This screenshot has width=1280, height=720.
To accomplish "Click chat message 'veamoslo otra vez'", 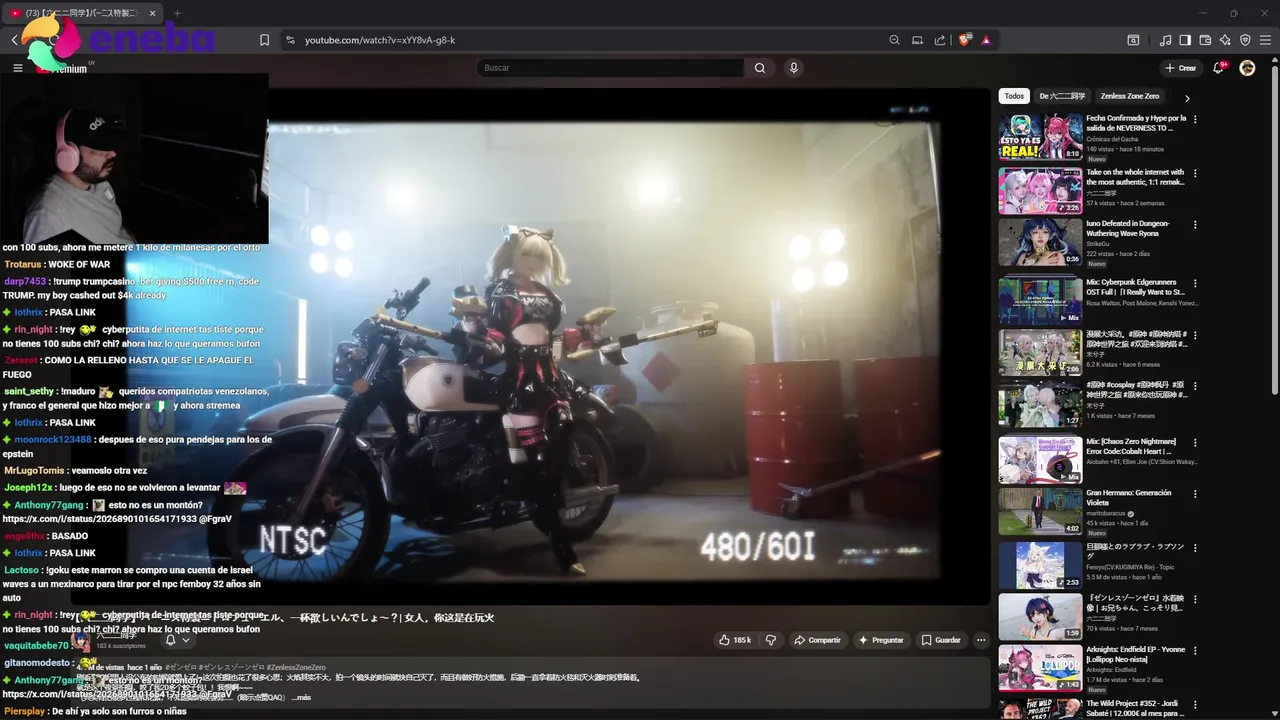I will pos(107,471).
